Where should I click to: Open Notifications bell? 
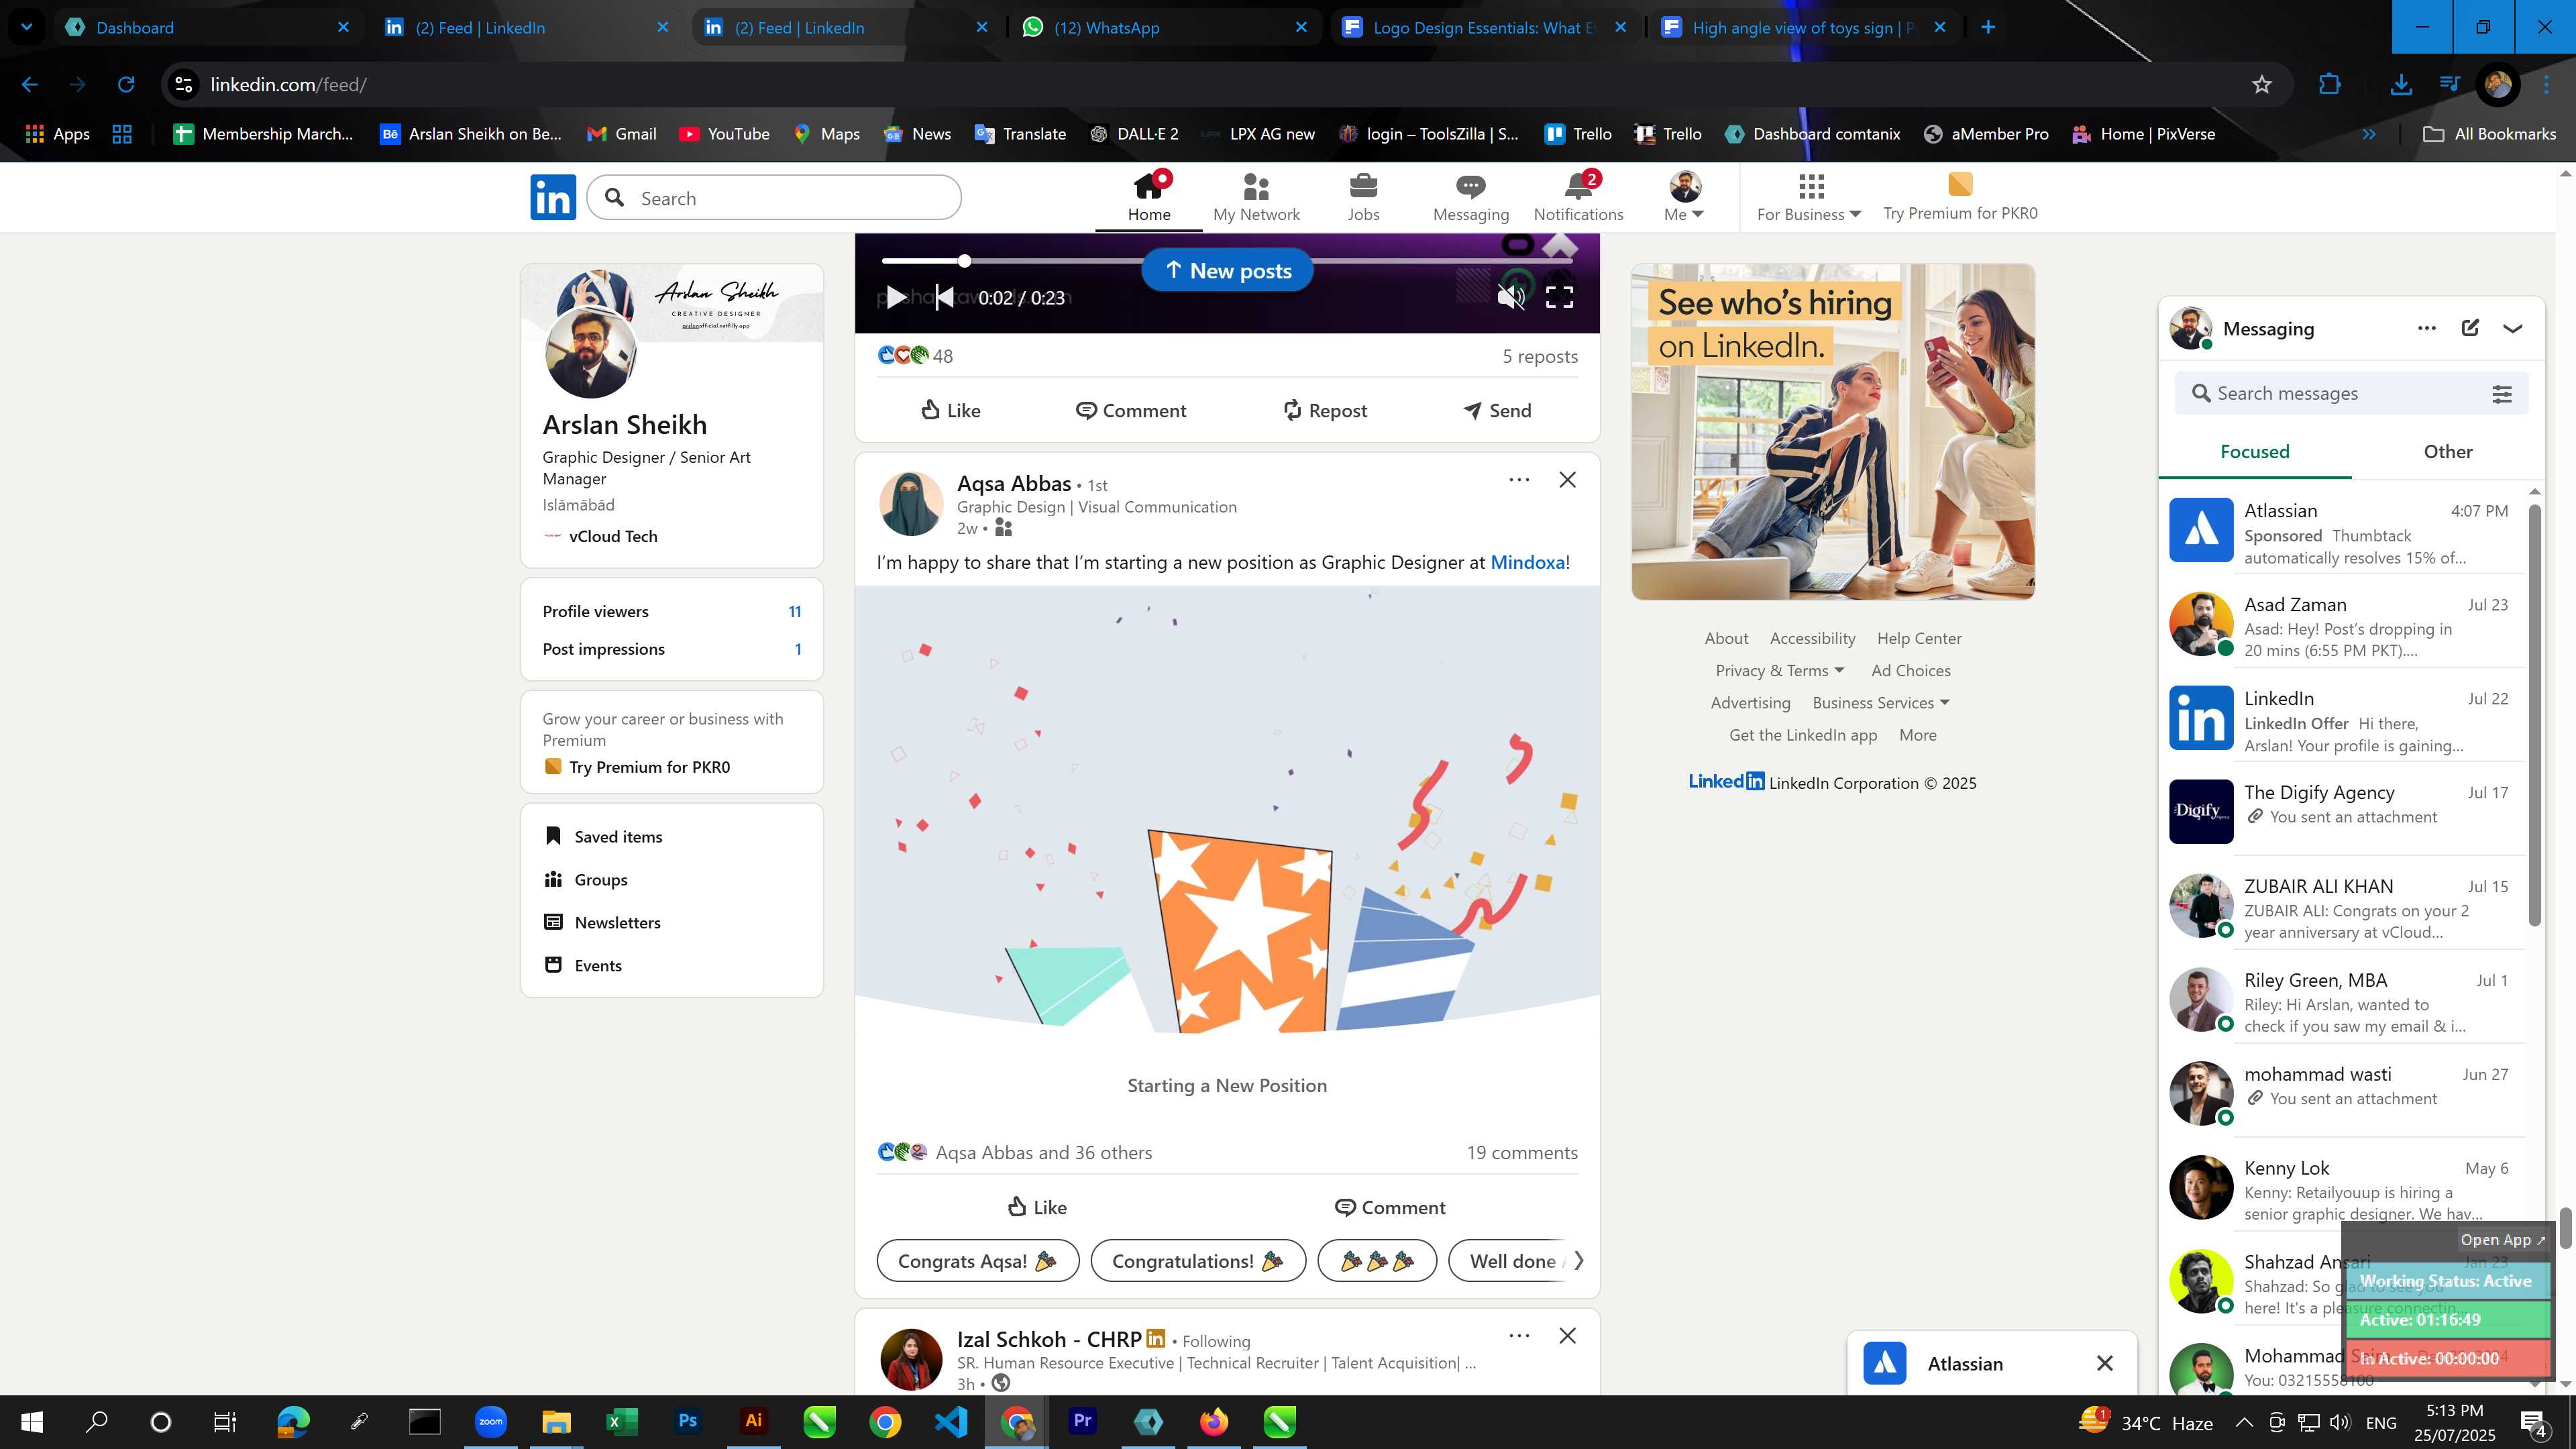click(x=1578, y=197)
